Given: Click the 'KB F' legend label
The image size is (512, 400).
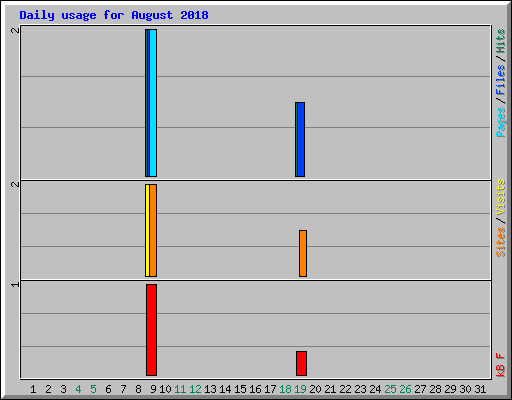Looking at the screenshot, I should pos(500,365).
